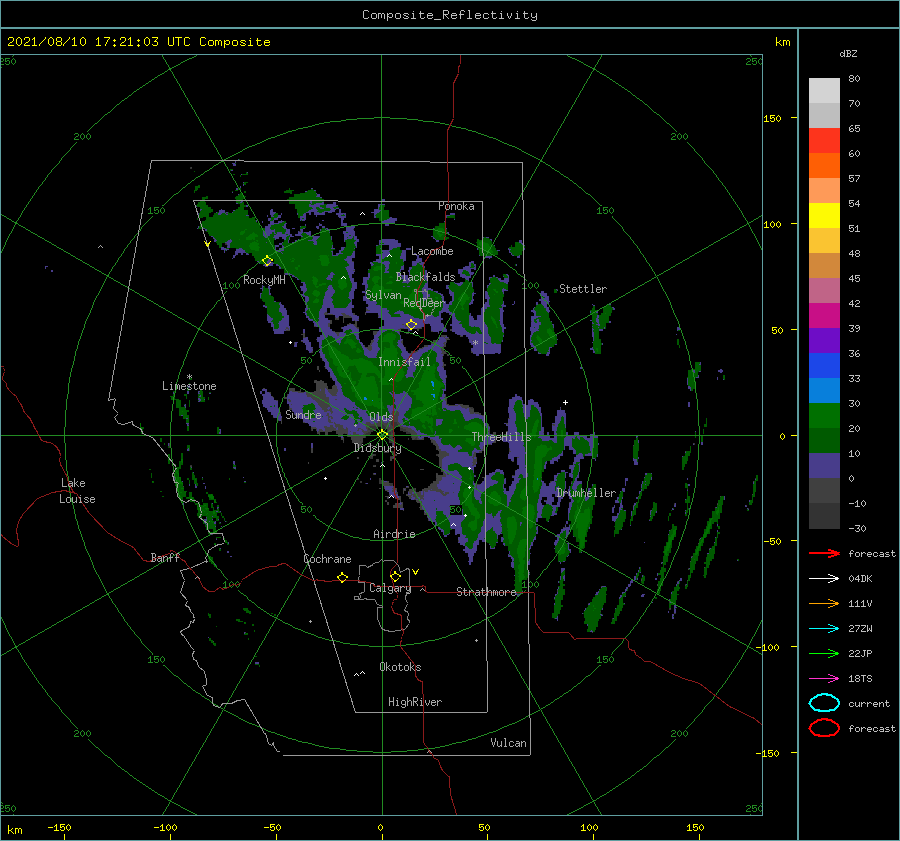The width and height of the screenshot is (900, 841).
Task: Click the red 'forecast' ellipse legend icon
Action: click(x=824, y=728)
